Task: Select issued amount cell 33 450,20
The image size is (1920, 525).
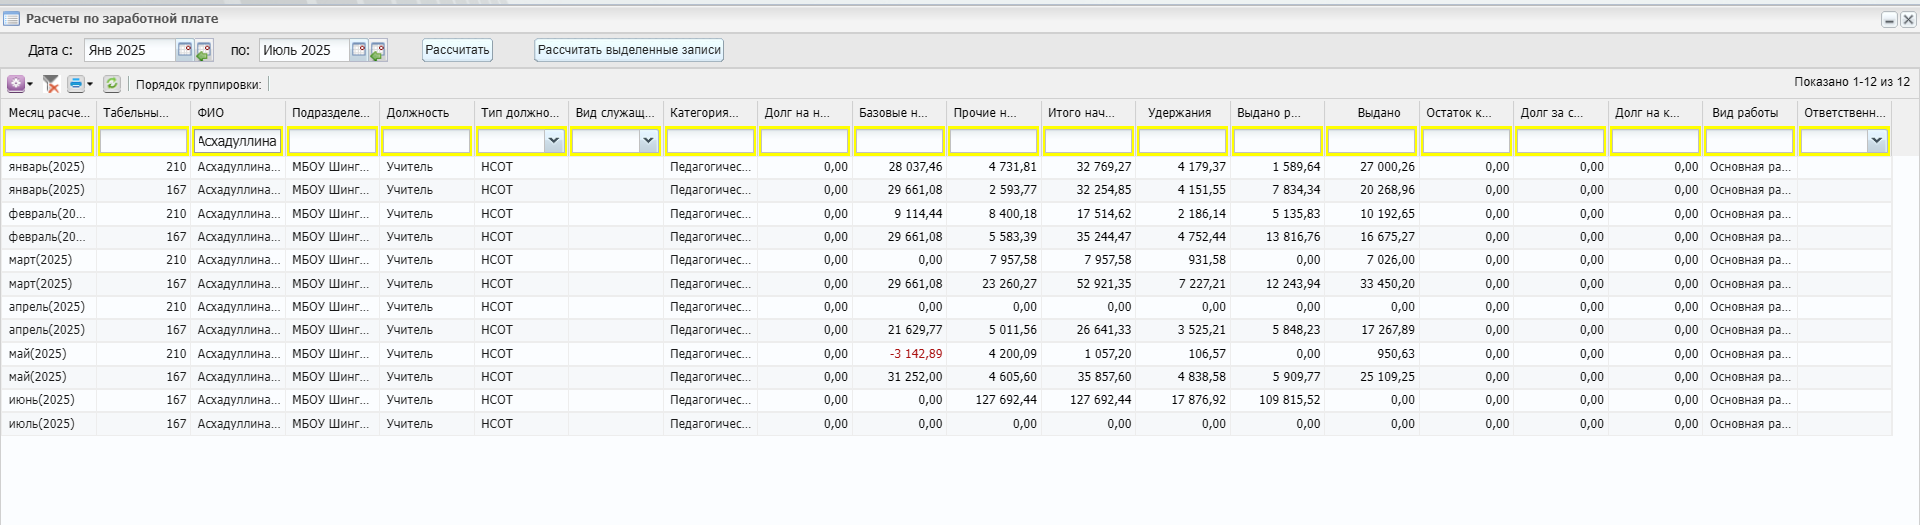Action: click(1372, 284)
